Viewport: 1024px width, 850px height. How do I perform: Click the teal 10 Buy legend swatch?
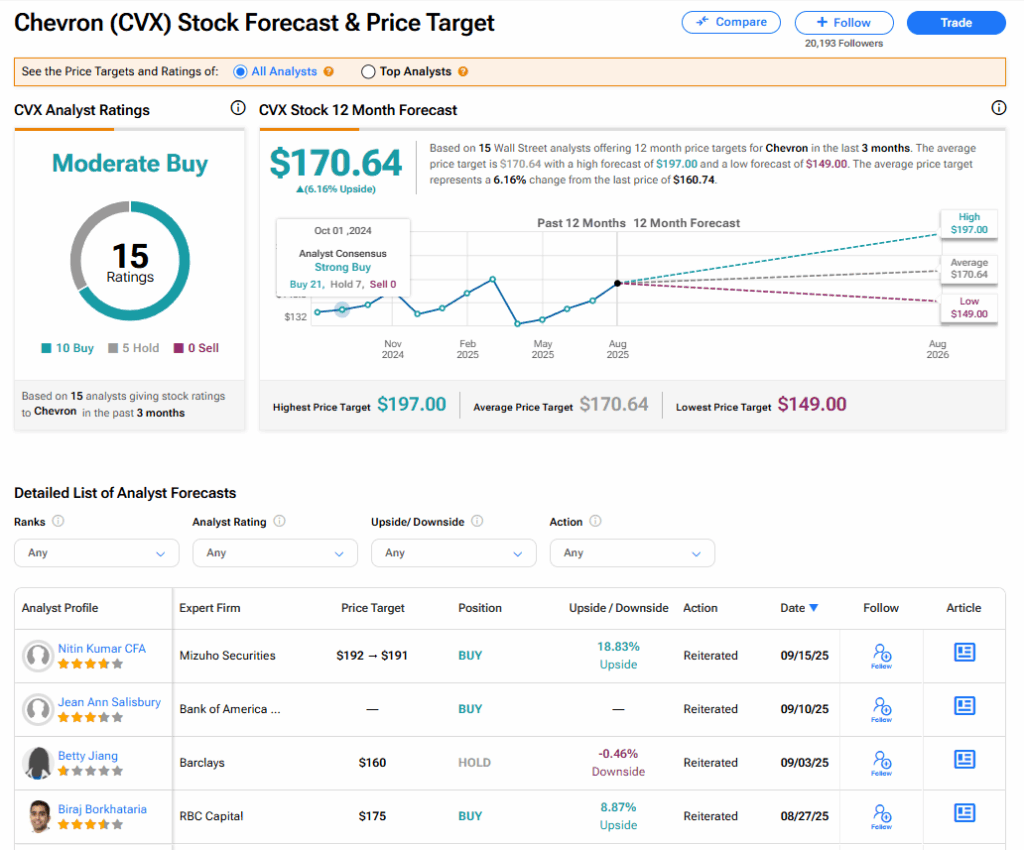coord(46,348)
